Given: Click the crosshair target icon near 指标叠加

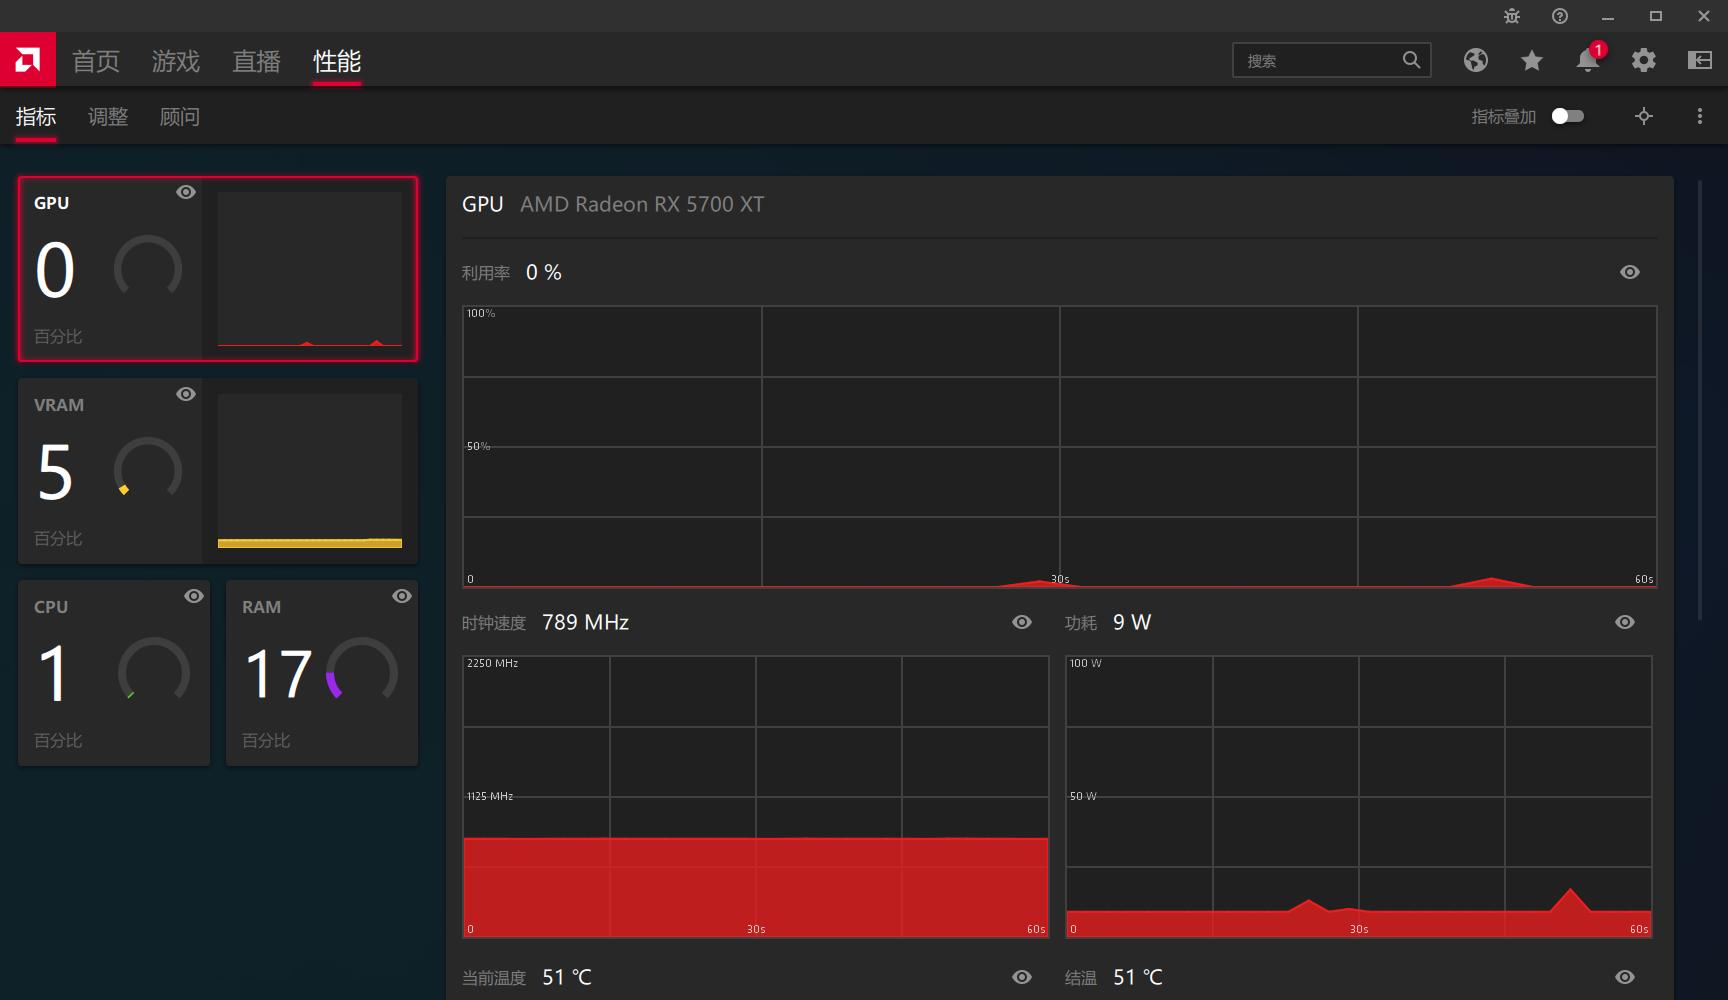Looking at the screenshot, I should 1643,116.
